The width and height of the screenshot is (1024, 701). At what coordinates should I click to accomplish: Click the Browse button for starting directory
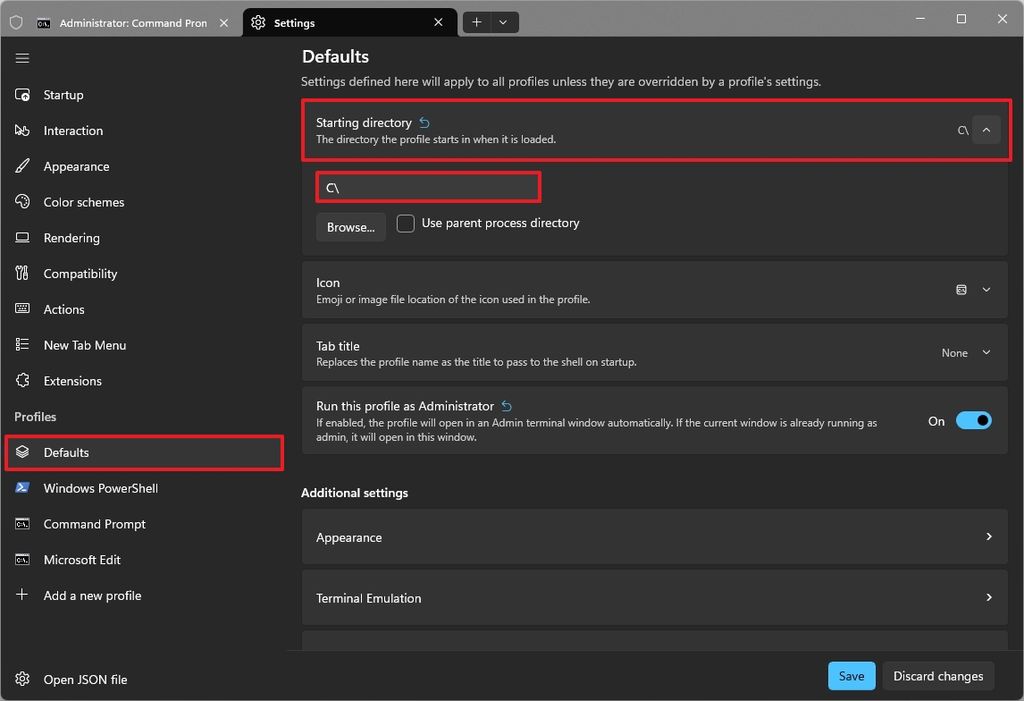[x=350, y=227]
